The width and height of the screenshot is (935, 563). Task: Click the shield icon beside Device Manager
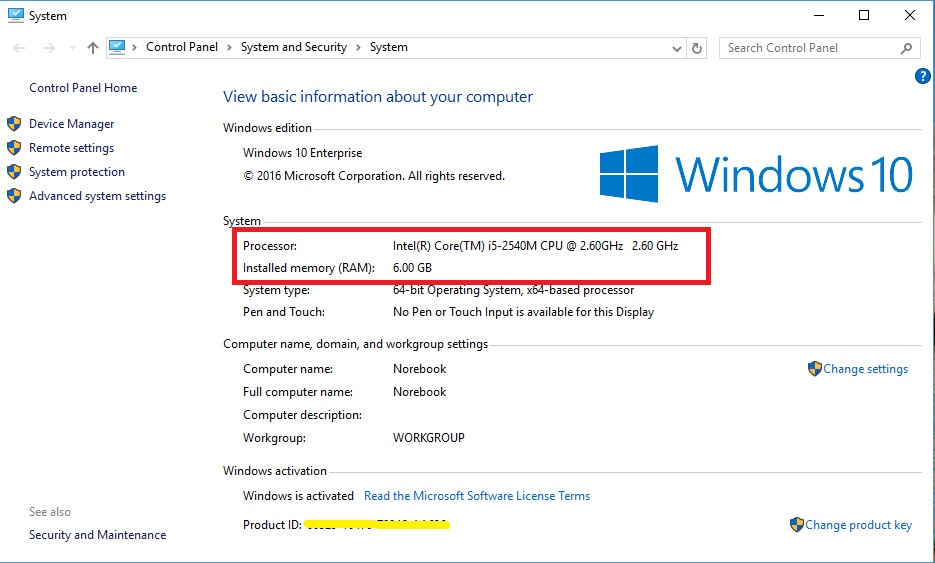[14, 124]
